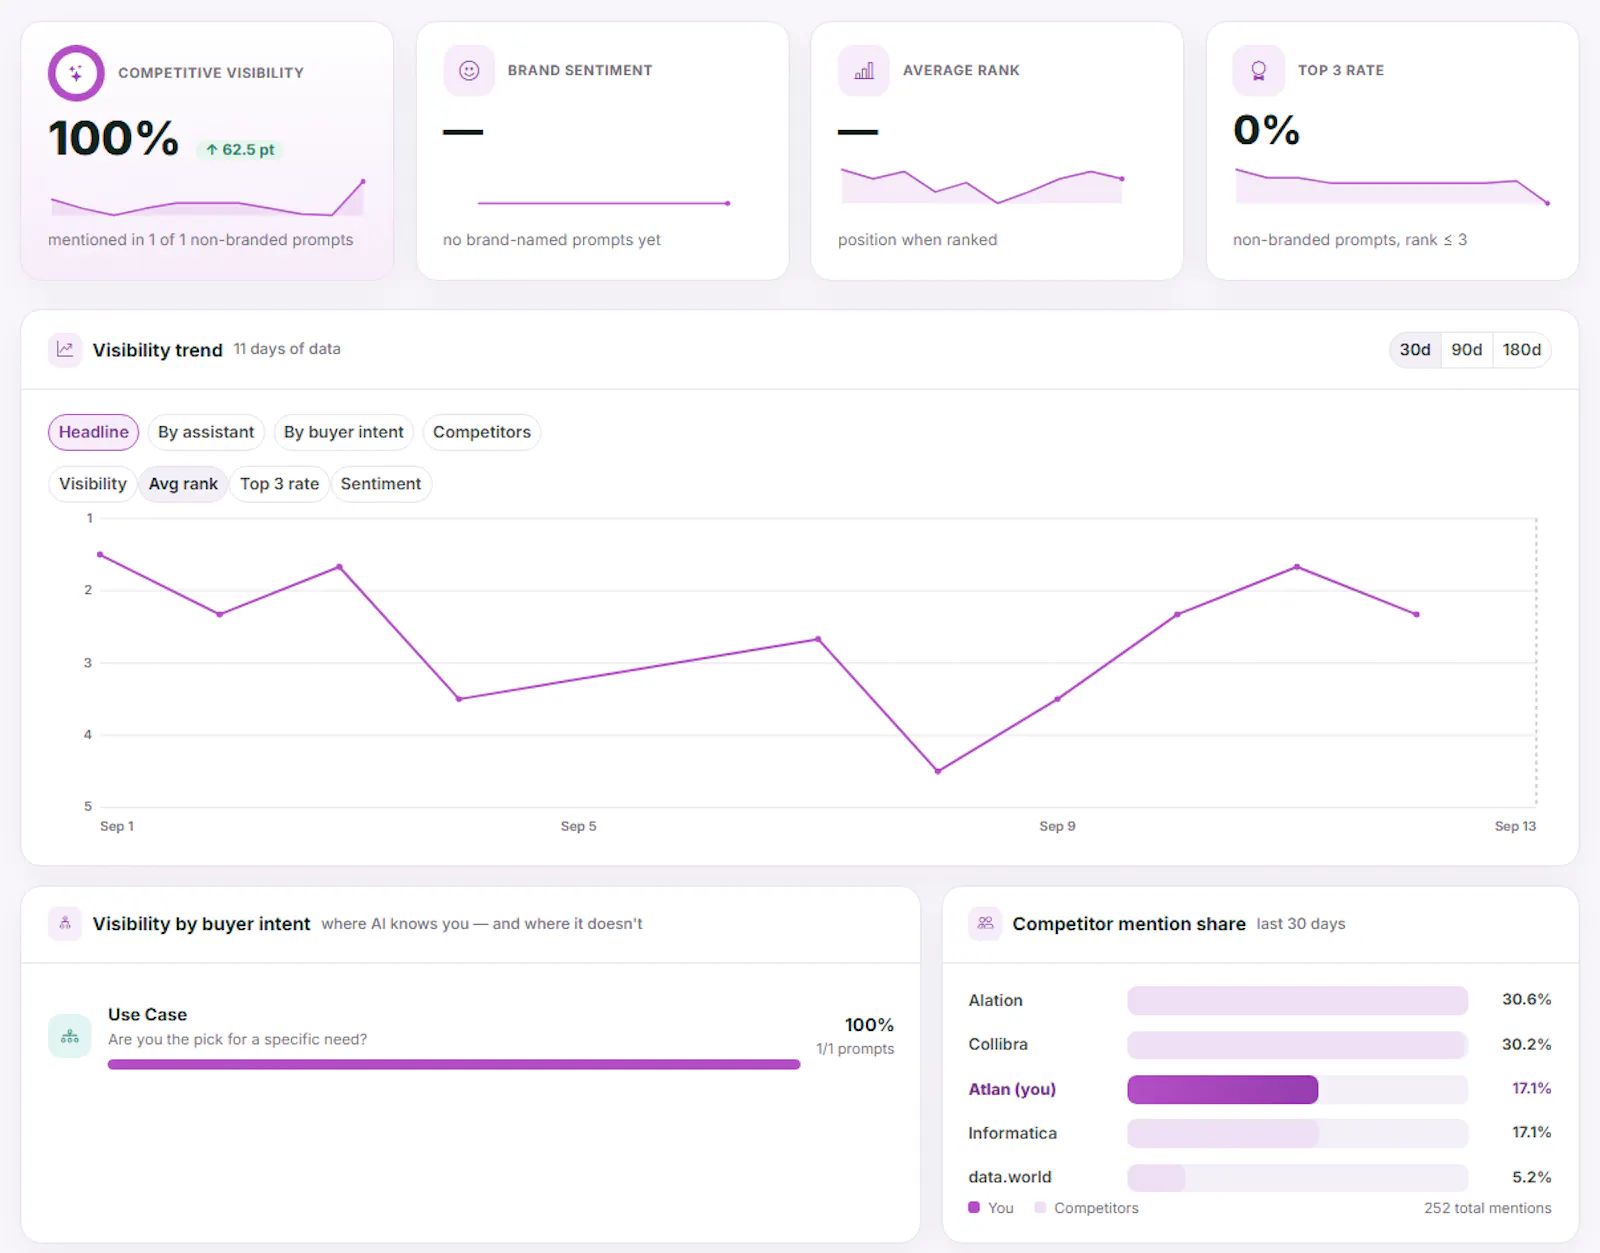Click the Use Case row title

point(147,1014)
